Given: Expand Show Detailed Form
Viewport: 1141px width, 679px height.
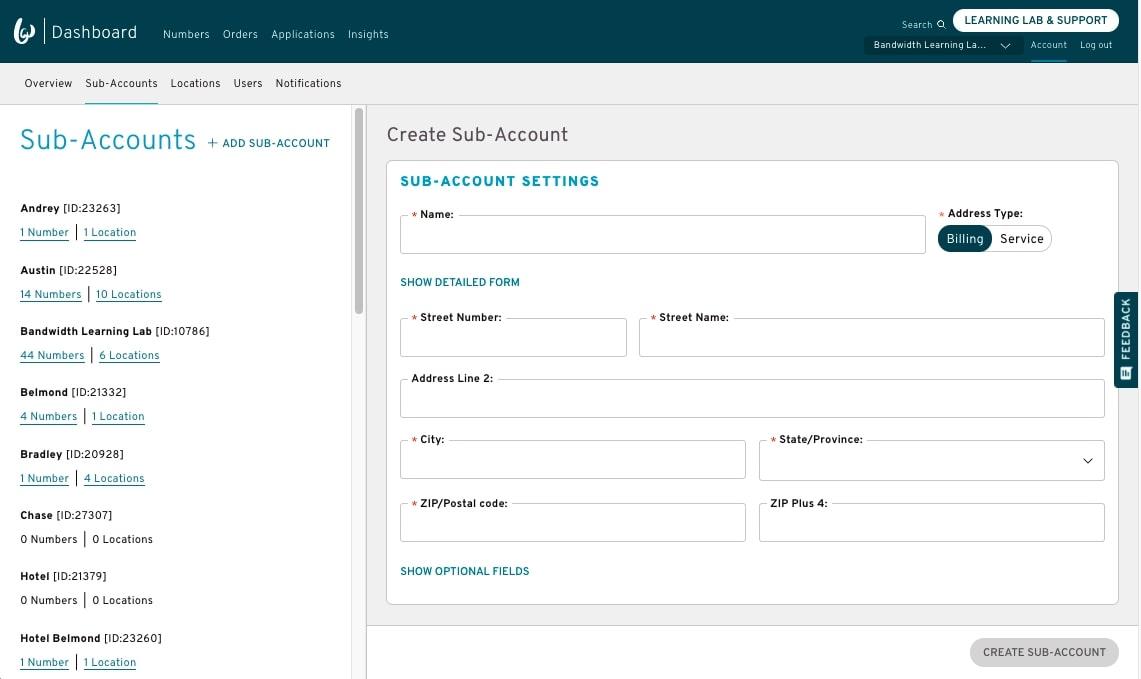Looking at the screenshot, I should (460, 283).
